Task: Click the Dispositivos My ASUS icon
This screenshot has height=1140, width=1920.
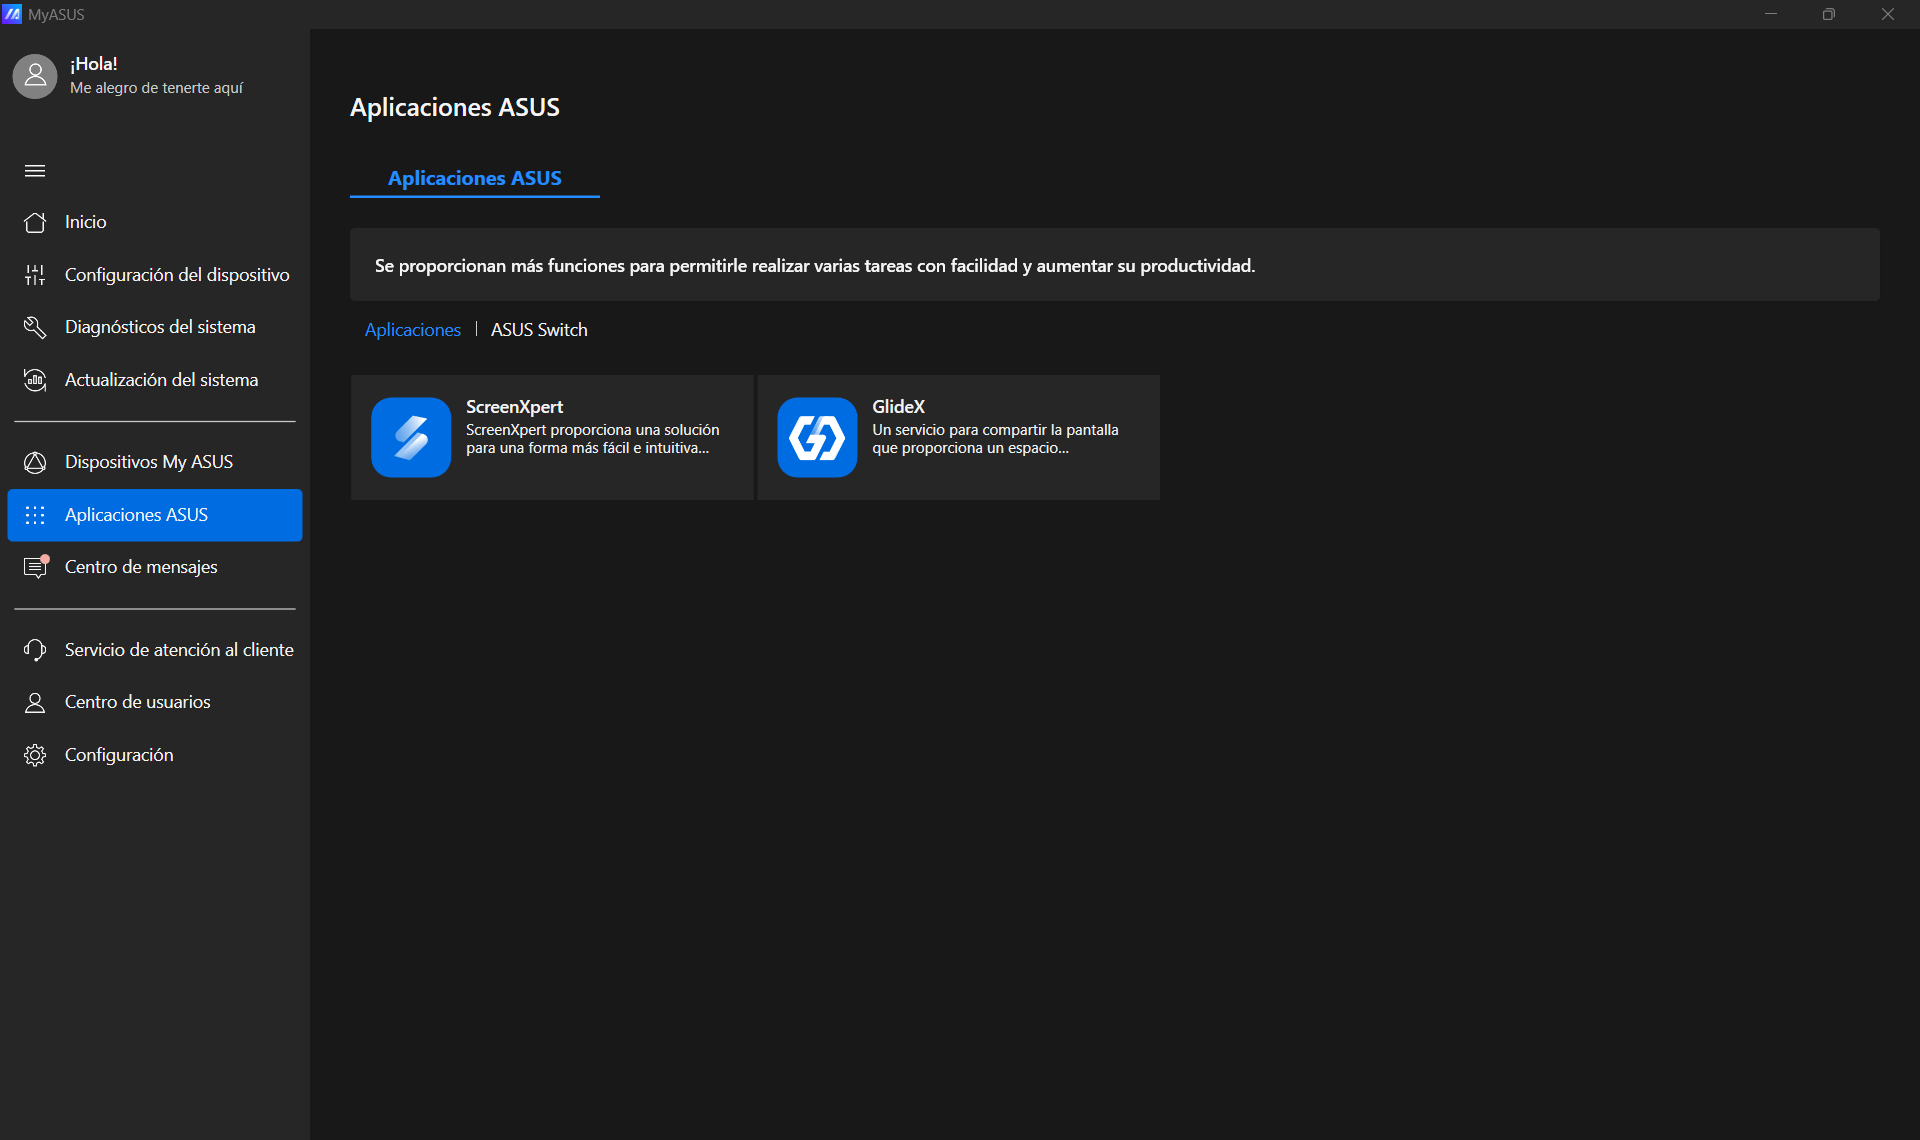Action: coord(35,462)
